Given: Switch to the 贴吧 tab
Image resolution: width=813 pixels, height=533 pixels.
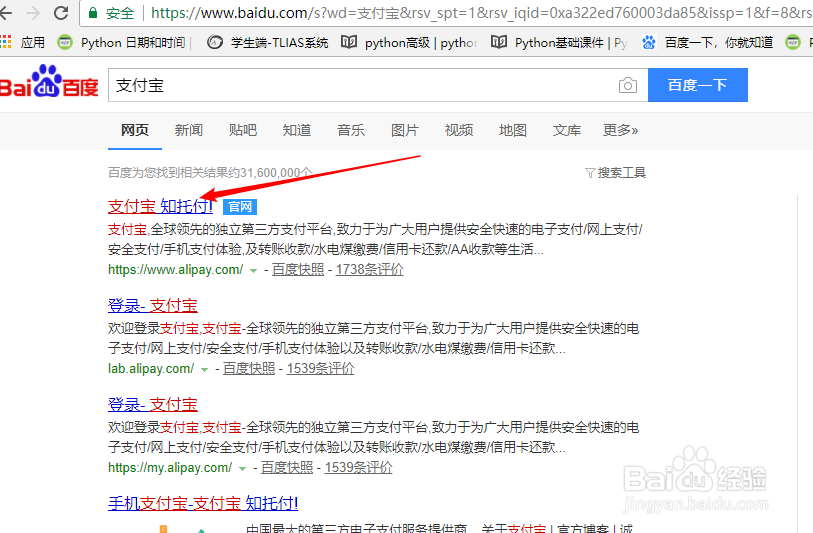Looking at the screenshot, I should pos(243,130).
